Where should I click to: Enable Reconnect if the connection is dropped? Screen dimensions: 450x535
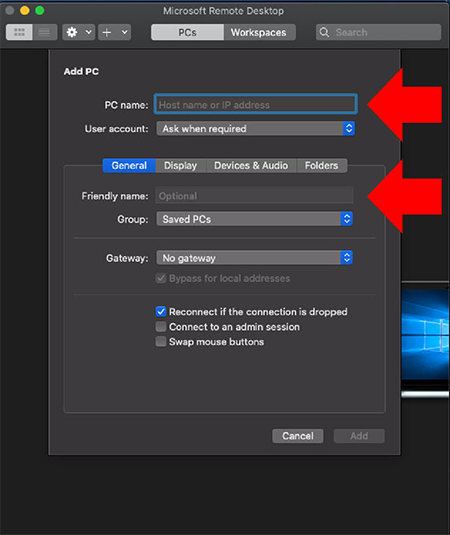tap(161, 312)
